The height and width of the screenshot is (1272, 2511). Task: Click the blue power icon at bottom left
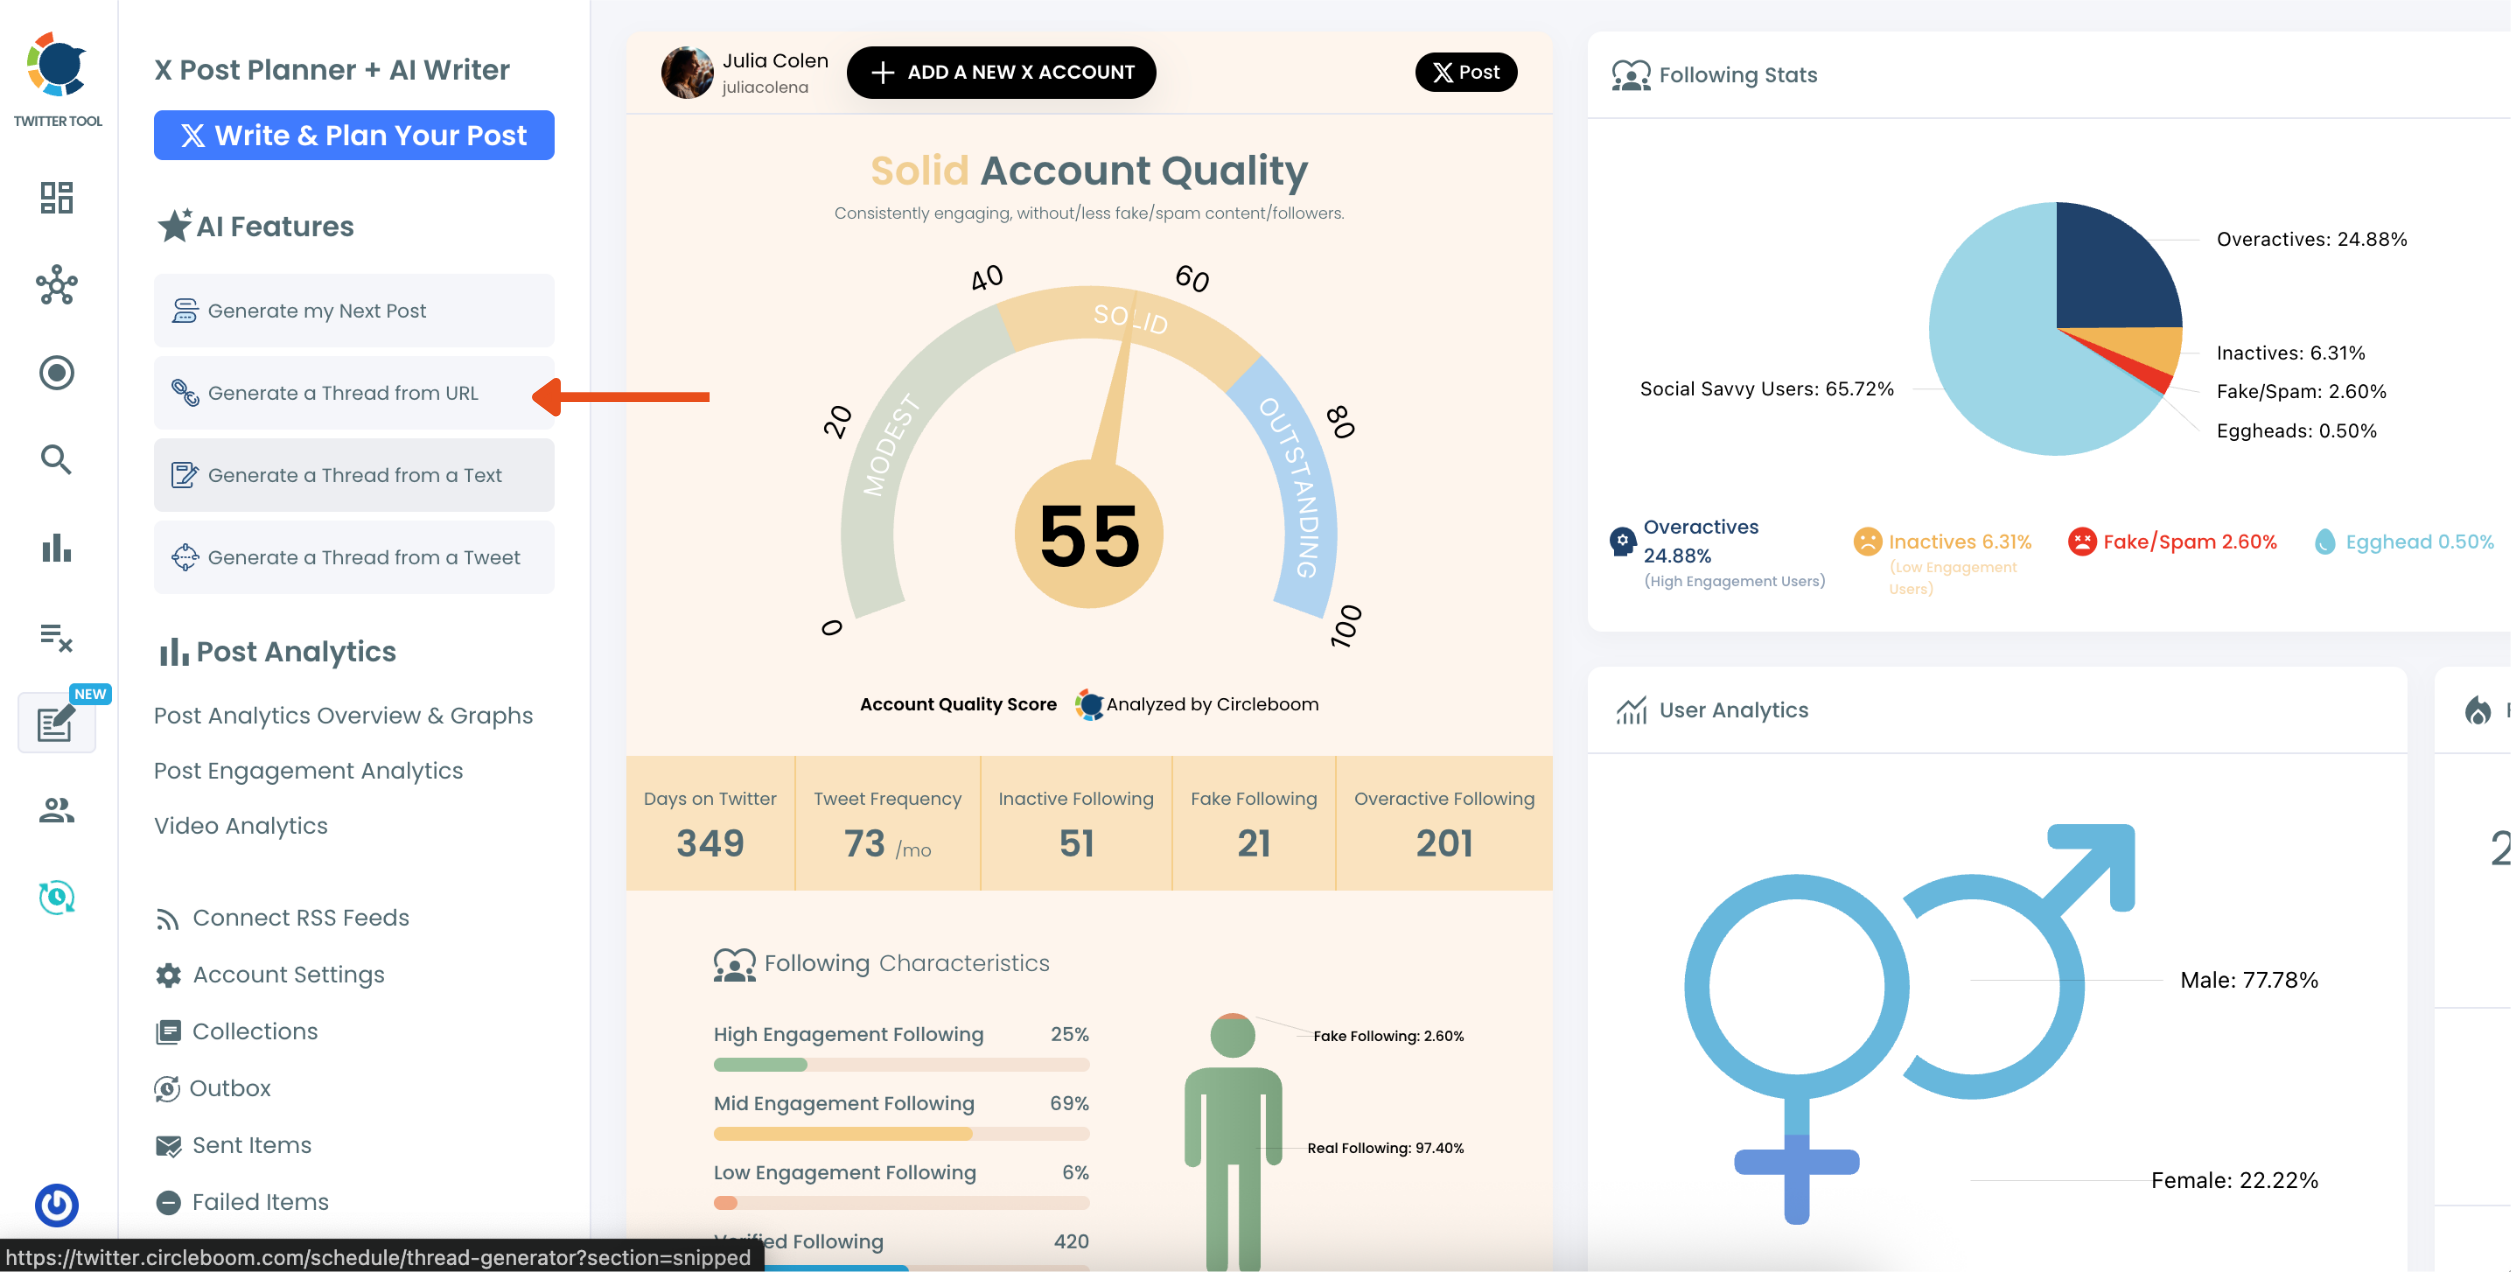coord(57,1204)
